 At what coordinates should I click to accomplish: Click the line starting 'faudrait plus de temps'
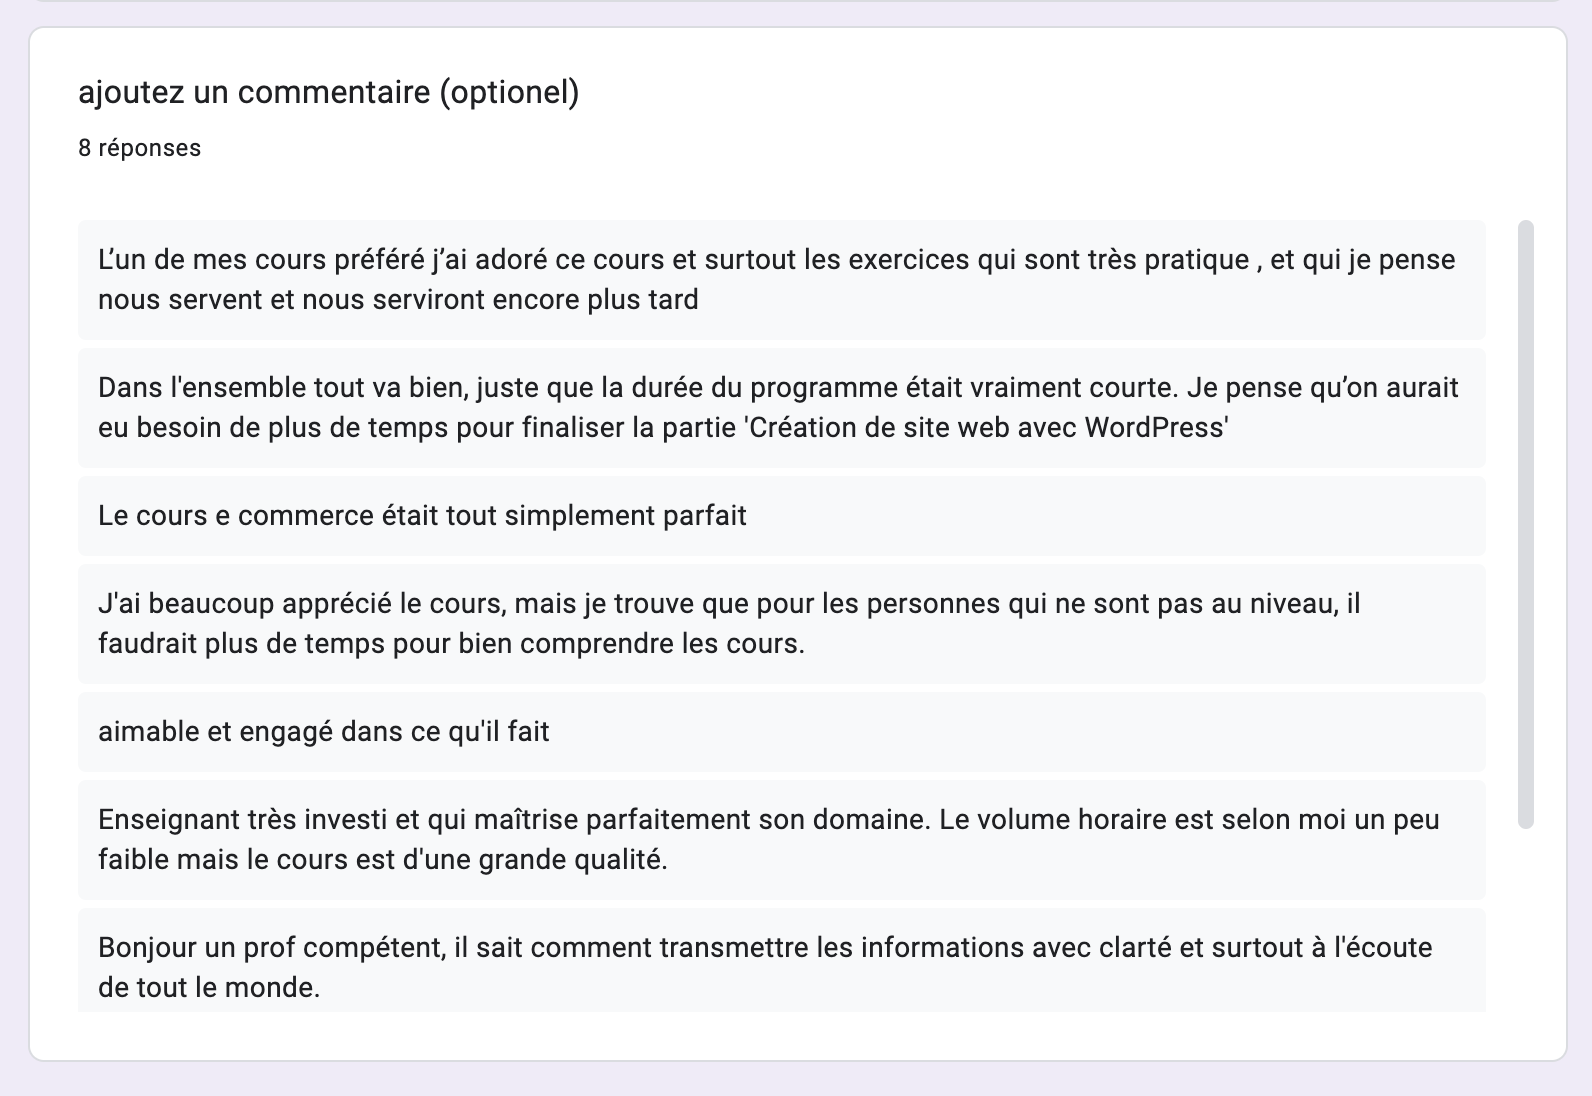[451, 644]
